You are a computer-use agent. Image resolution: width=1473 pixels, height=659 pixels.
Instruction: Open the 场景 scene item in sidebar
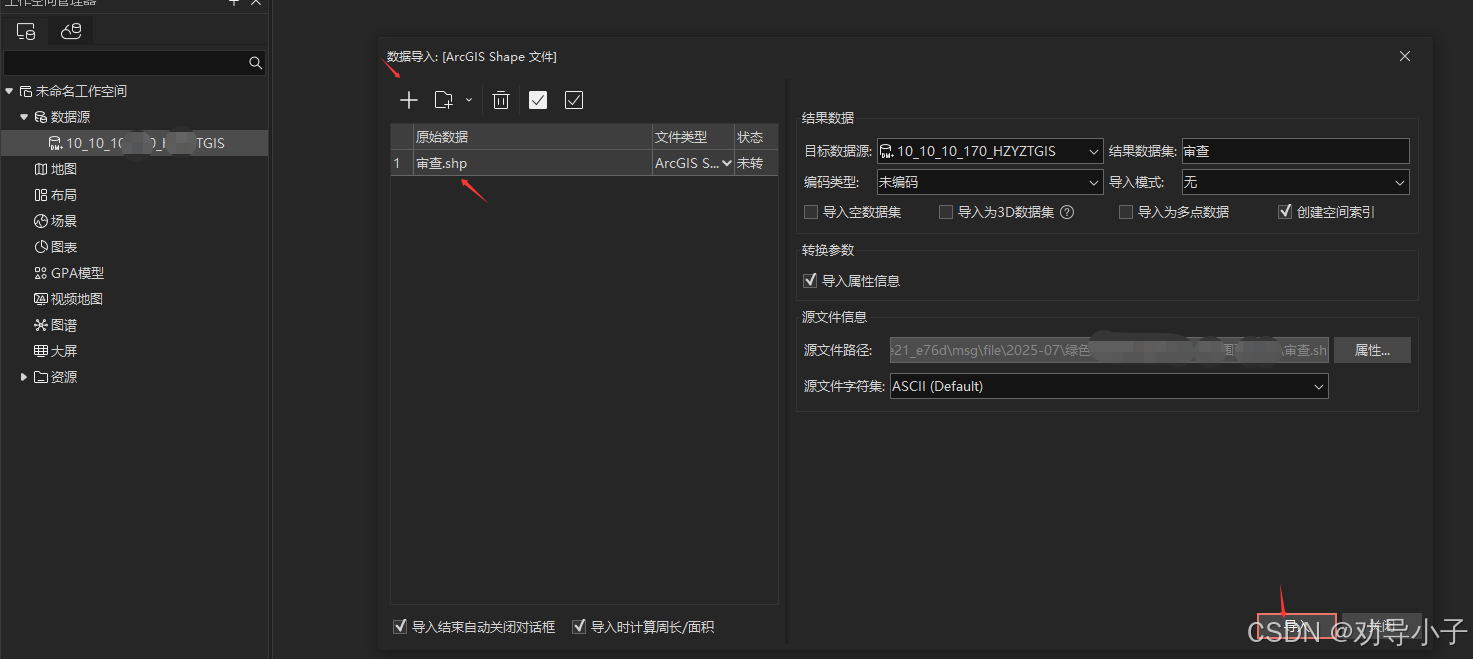[x=64, y=220]
